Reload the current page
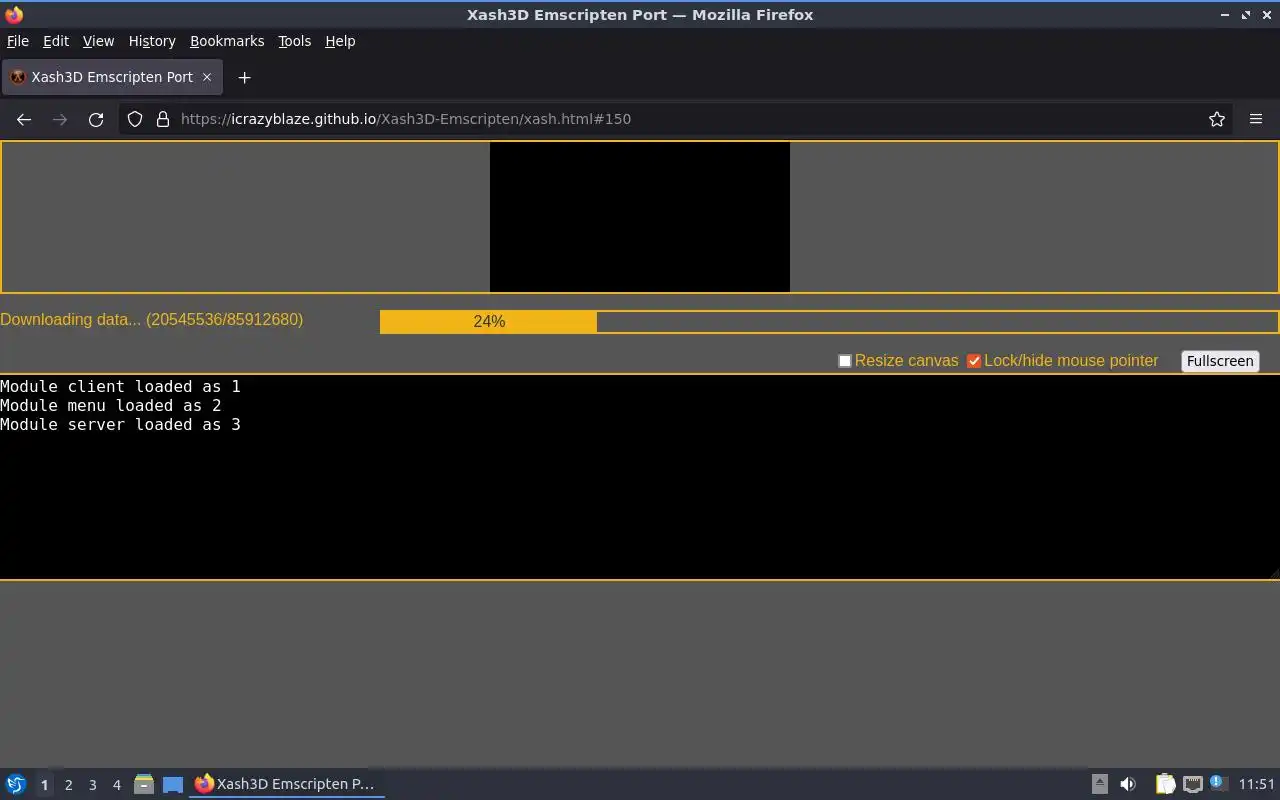 [x=96, y=119]
